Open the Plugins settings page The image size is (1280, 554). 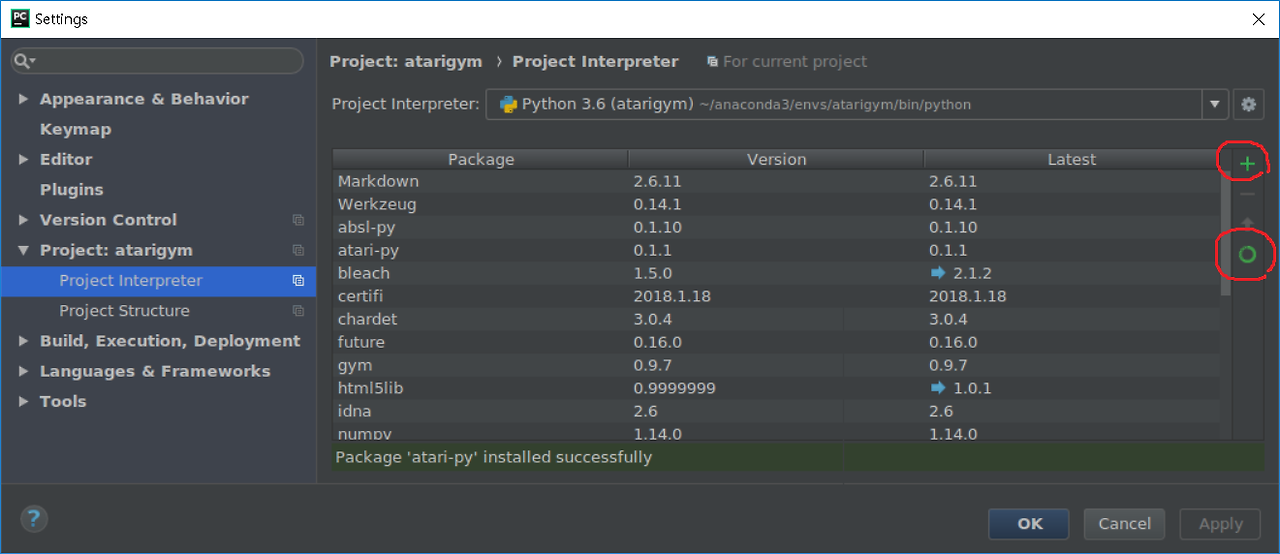click(71, 190)
